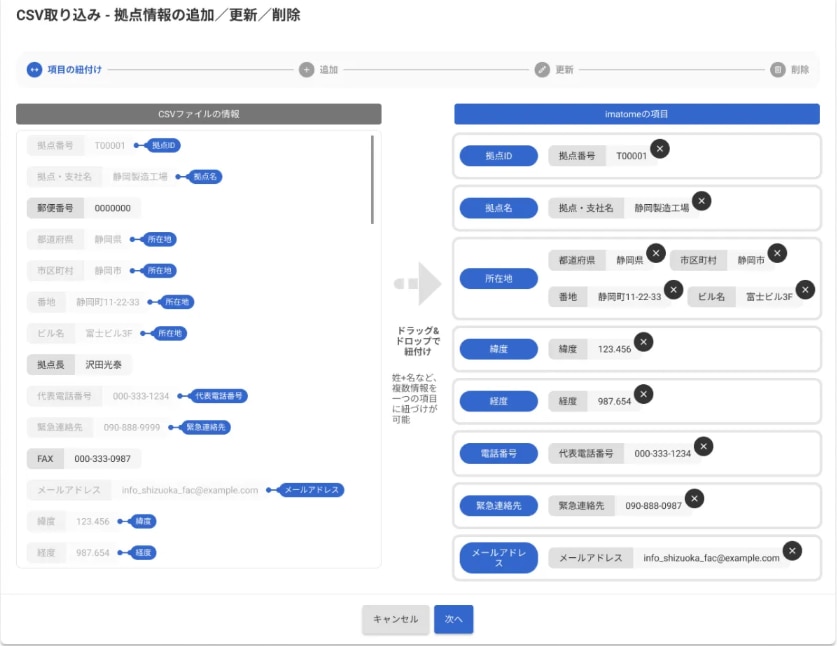837x646 pixels.
Task: Delete the 都道府県 chip from 所在地
Action: [655, 253]
